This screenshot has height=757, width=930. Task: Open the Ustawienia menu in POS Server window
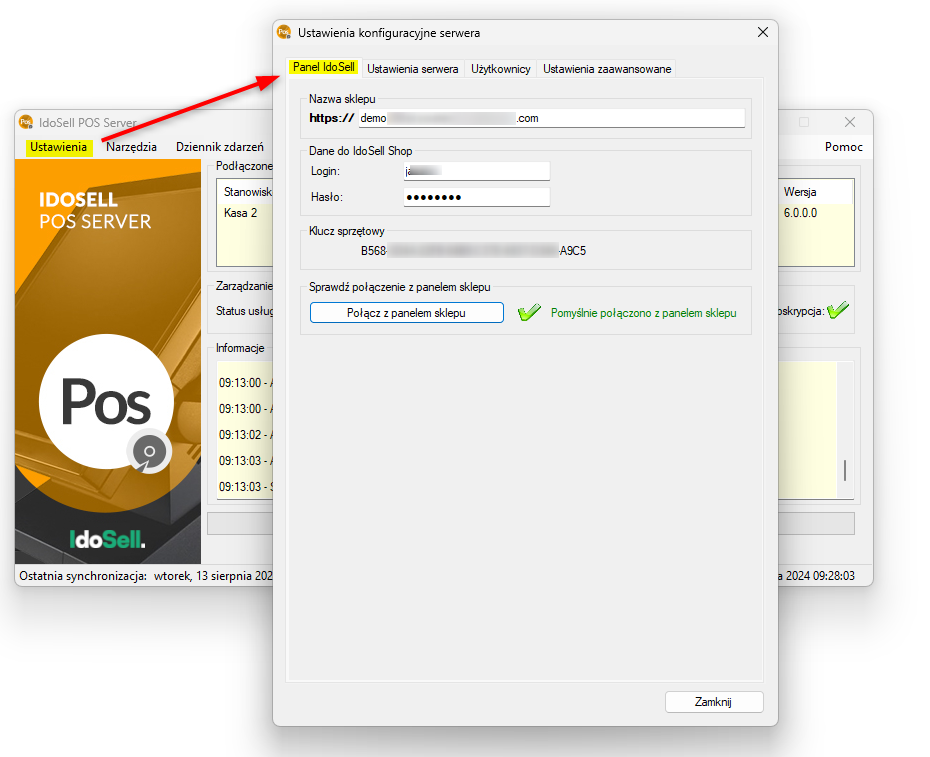59,147
